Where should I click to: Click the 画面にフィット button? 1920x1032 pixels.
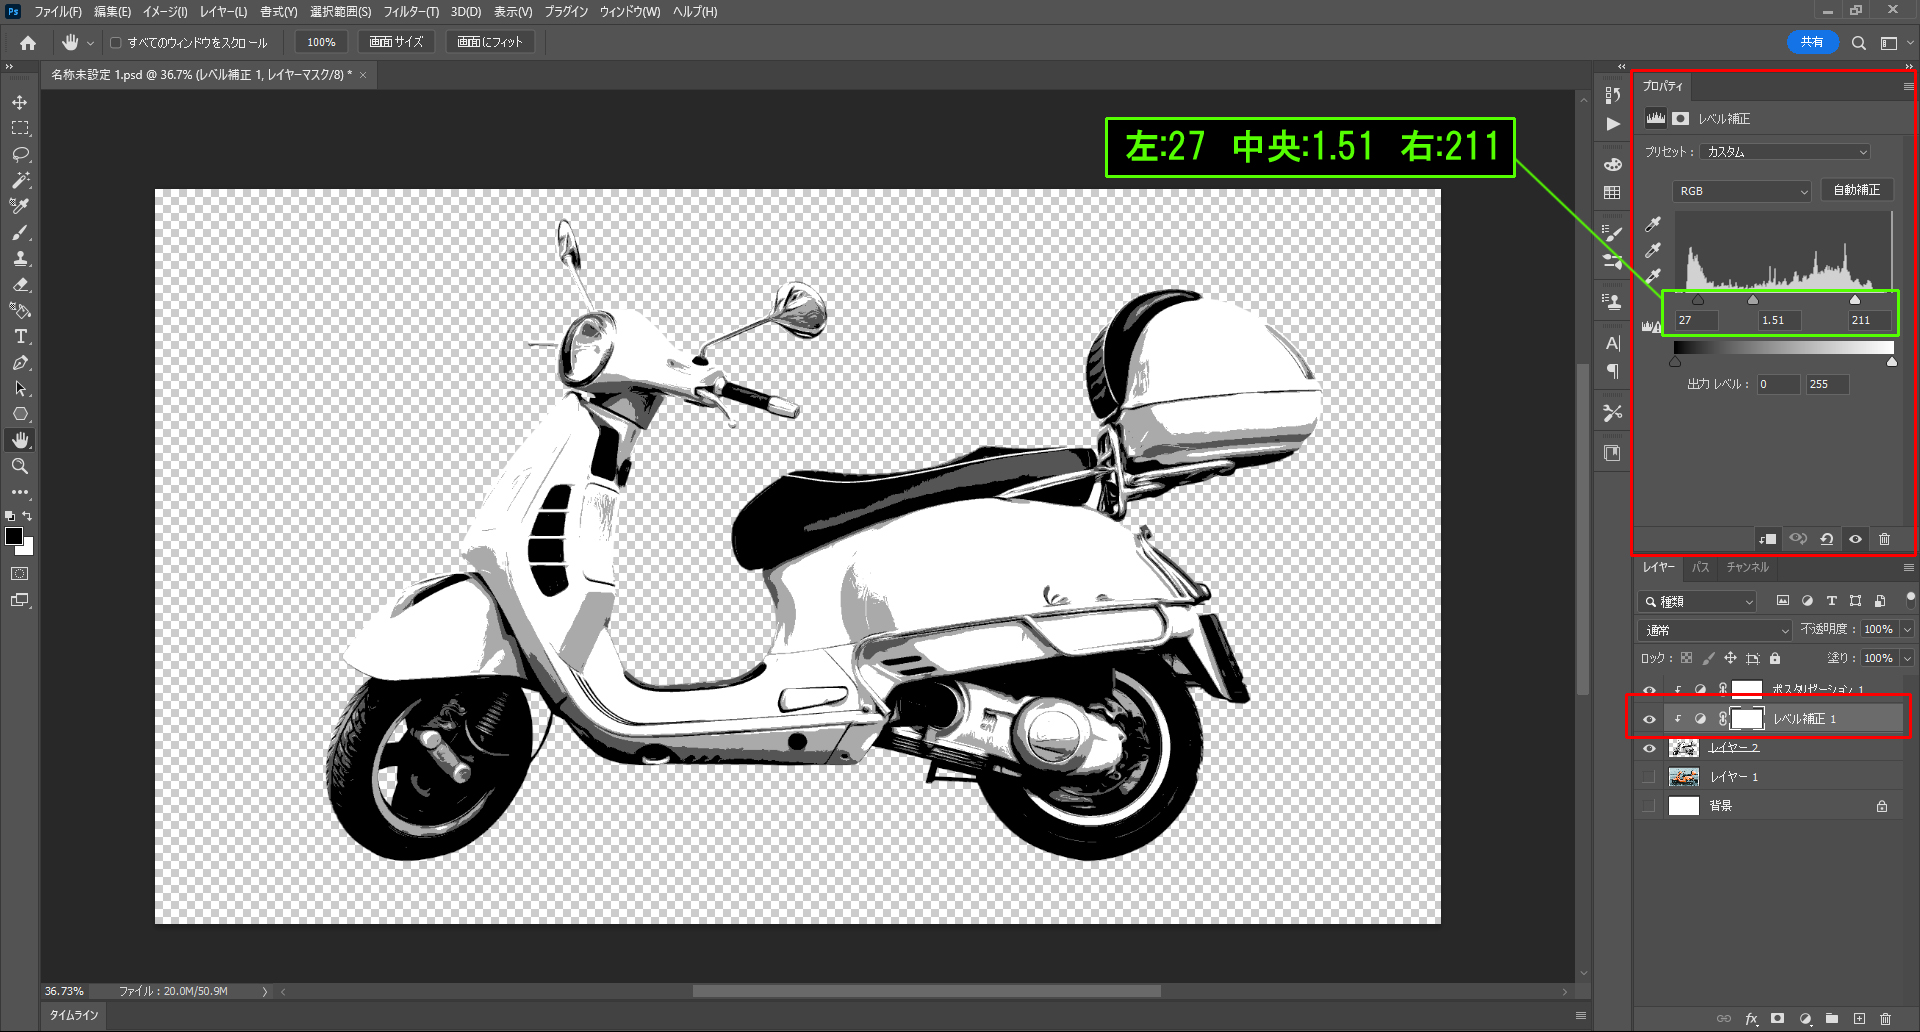pyautogui.click(x=490, y=42)
